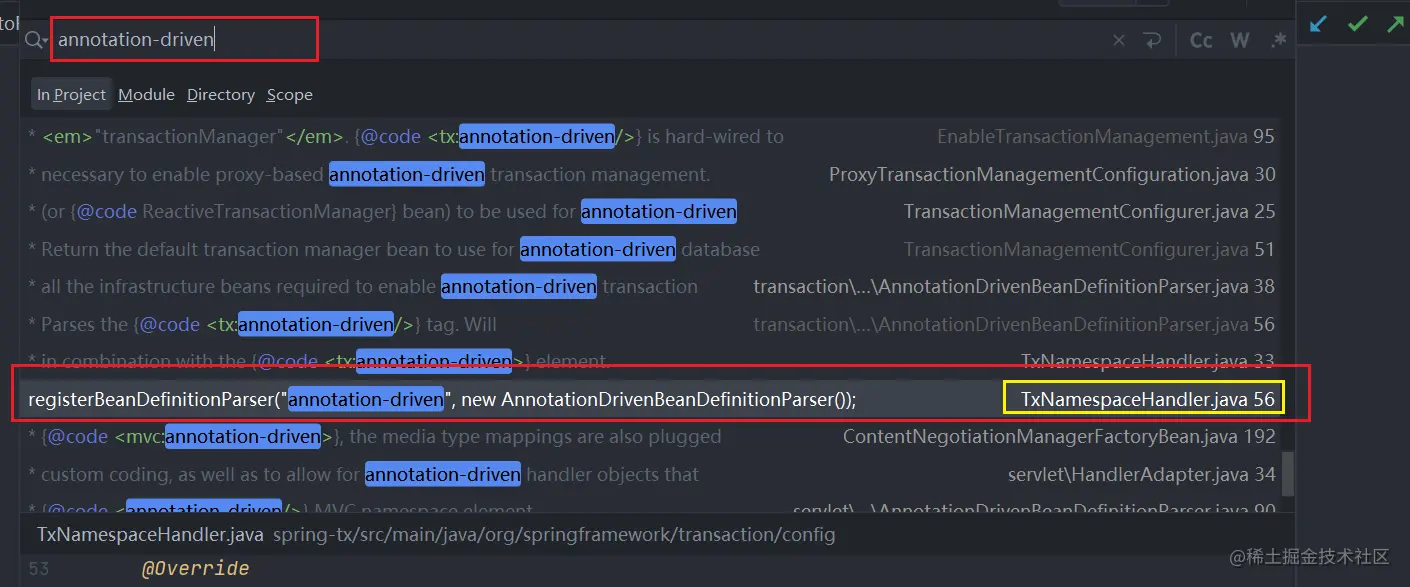Click the blue Update Project arrow icon
The width and height of the screenshot is (1410, 587).
pos(1319,24)
